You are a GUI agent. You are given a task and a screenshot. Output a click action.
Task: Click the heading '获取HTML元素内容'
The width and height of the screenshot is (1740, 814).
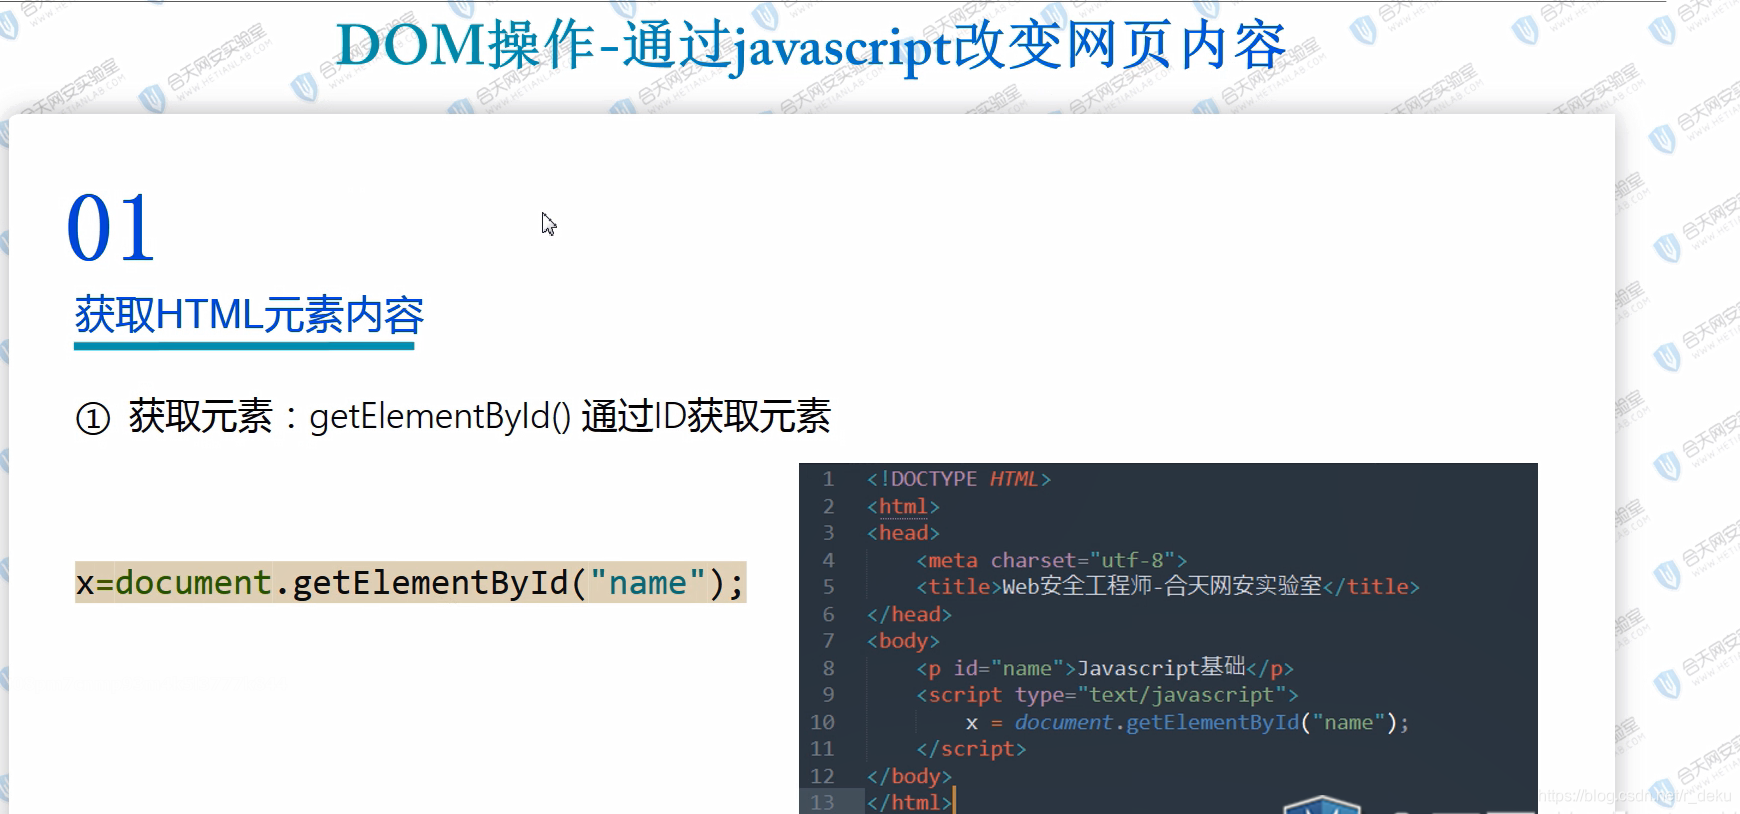pyautogui.click(x=249, y=315)
